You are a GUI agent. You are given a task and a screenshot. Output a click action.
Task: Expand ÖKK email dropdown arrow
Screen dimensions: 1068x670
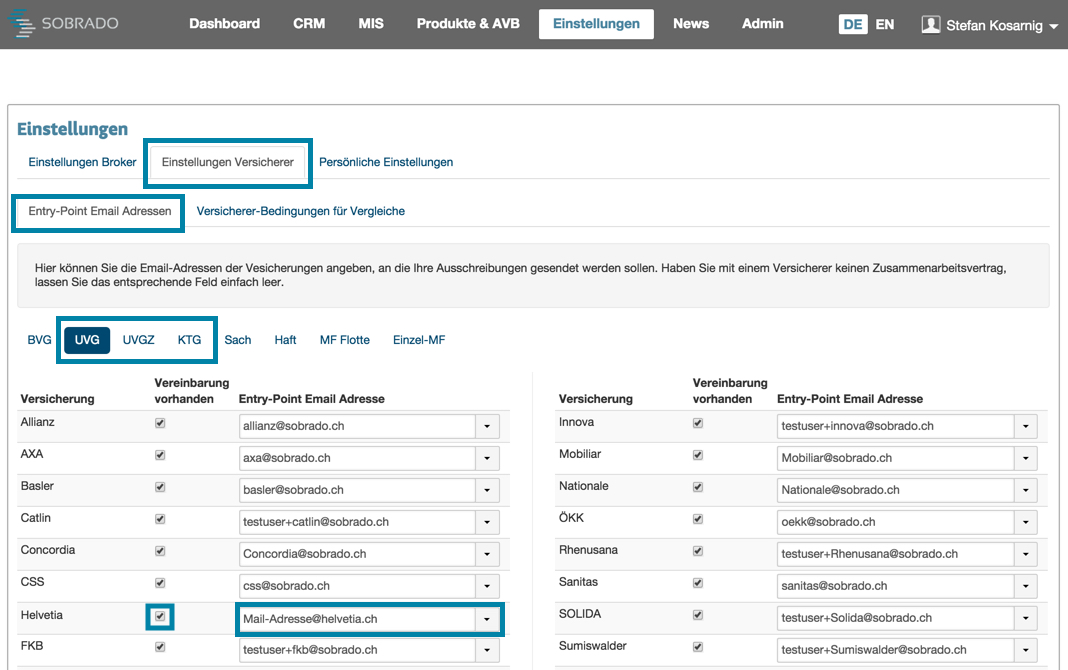tap(1025, 522)
